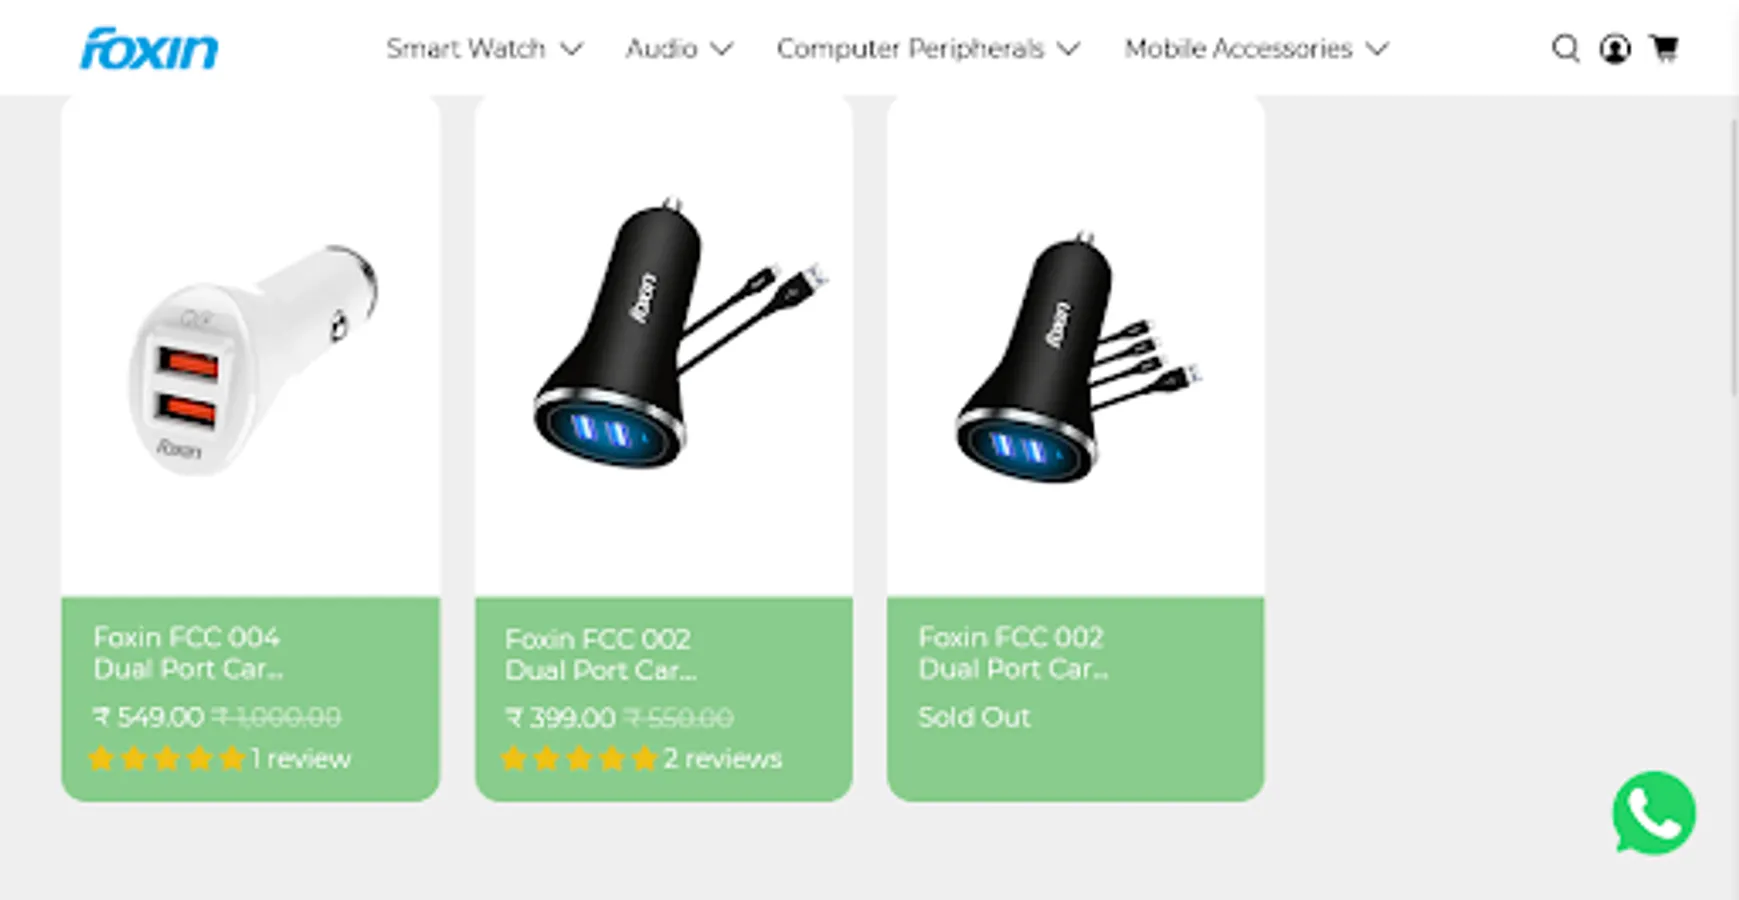
Task: View the shopping cart icon
Action: click(x=1665, y=48)
